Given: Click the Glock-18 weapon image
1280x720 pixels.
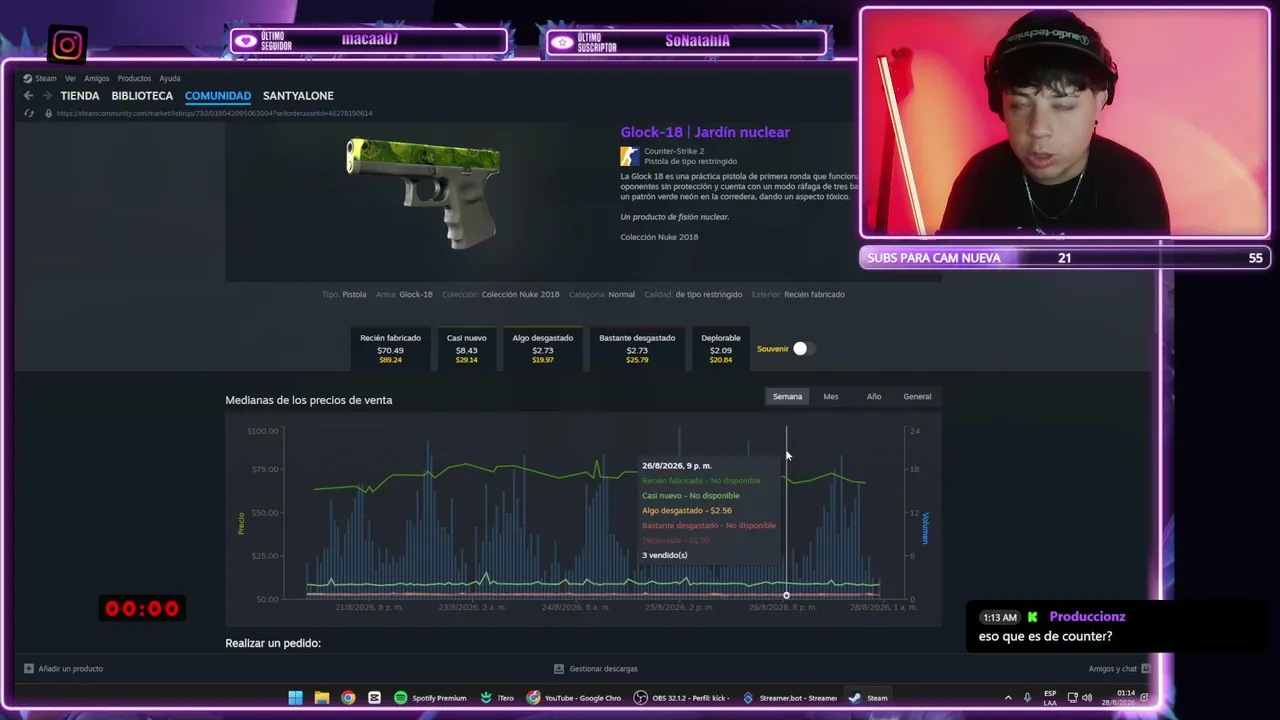Looking at the screenshot, I should pyautogui.click(x=423, y=192).
